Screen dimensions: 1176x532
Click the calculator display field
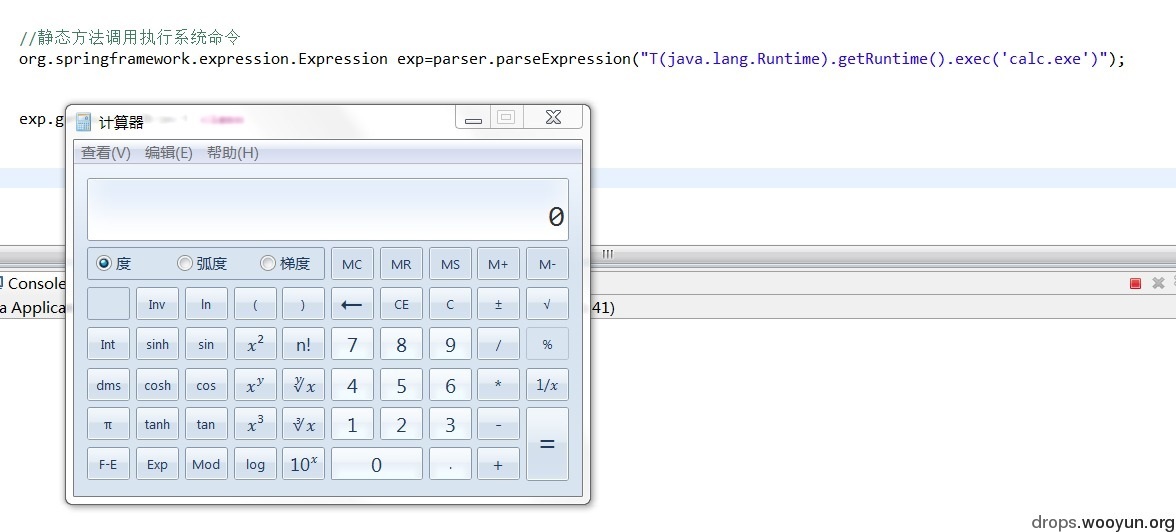point(328,209)
